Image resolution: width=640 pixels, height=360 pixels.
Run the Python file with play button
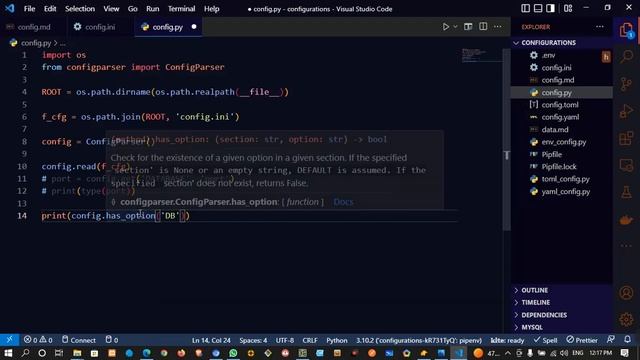[445, 27]
